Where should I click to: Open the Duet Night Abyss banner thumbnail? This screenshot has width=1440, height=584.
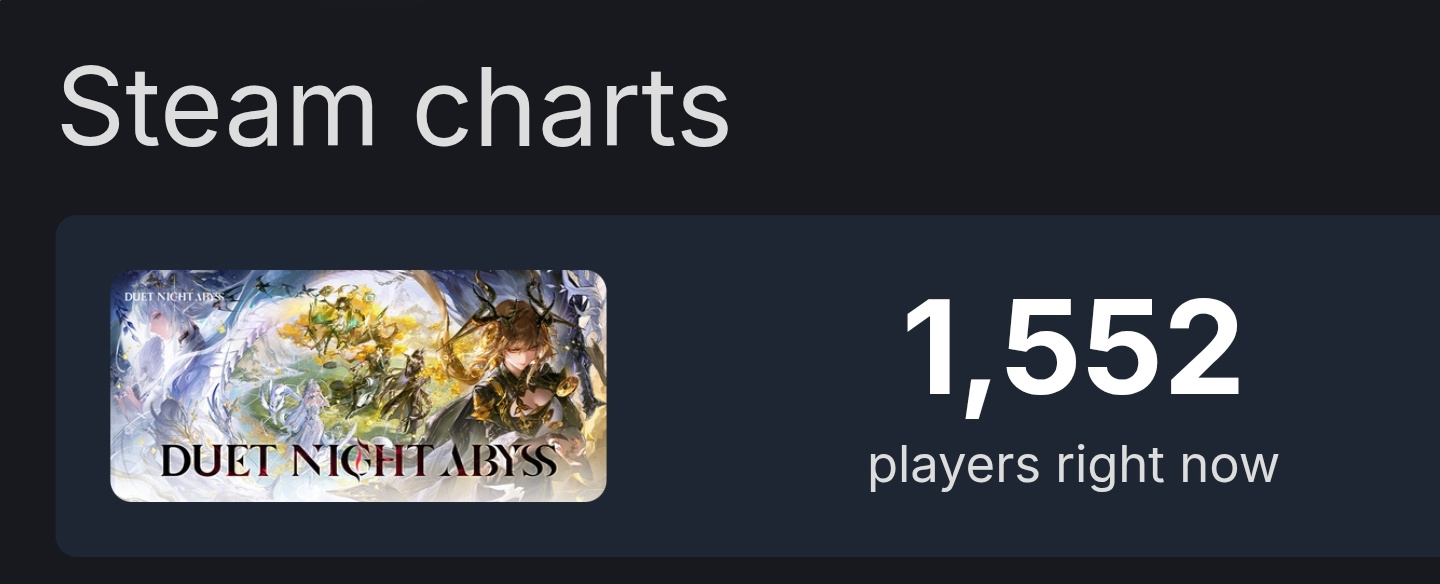coord(358,386)
